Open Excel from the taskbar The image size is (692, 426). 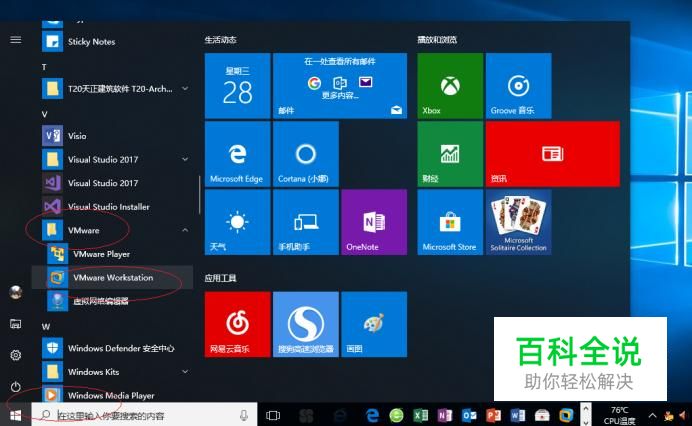click(x=421, y=415)
